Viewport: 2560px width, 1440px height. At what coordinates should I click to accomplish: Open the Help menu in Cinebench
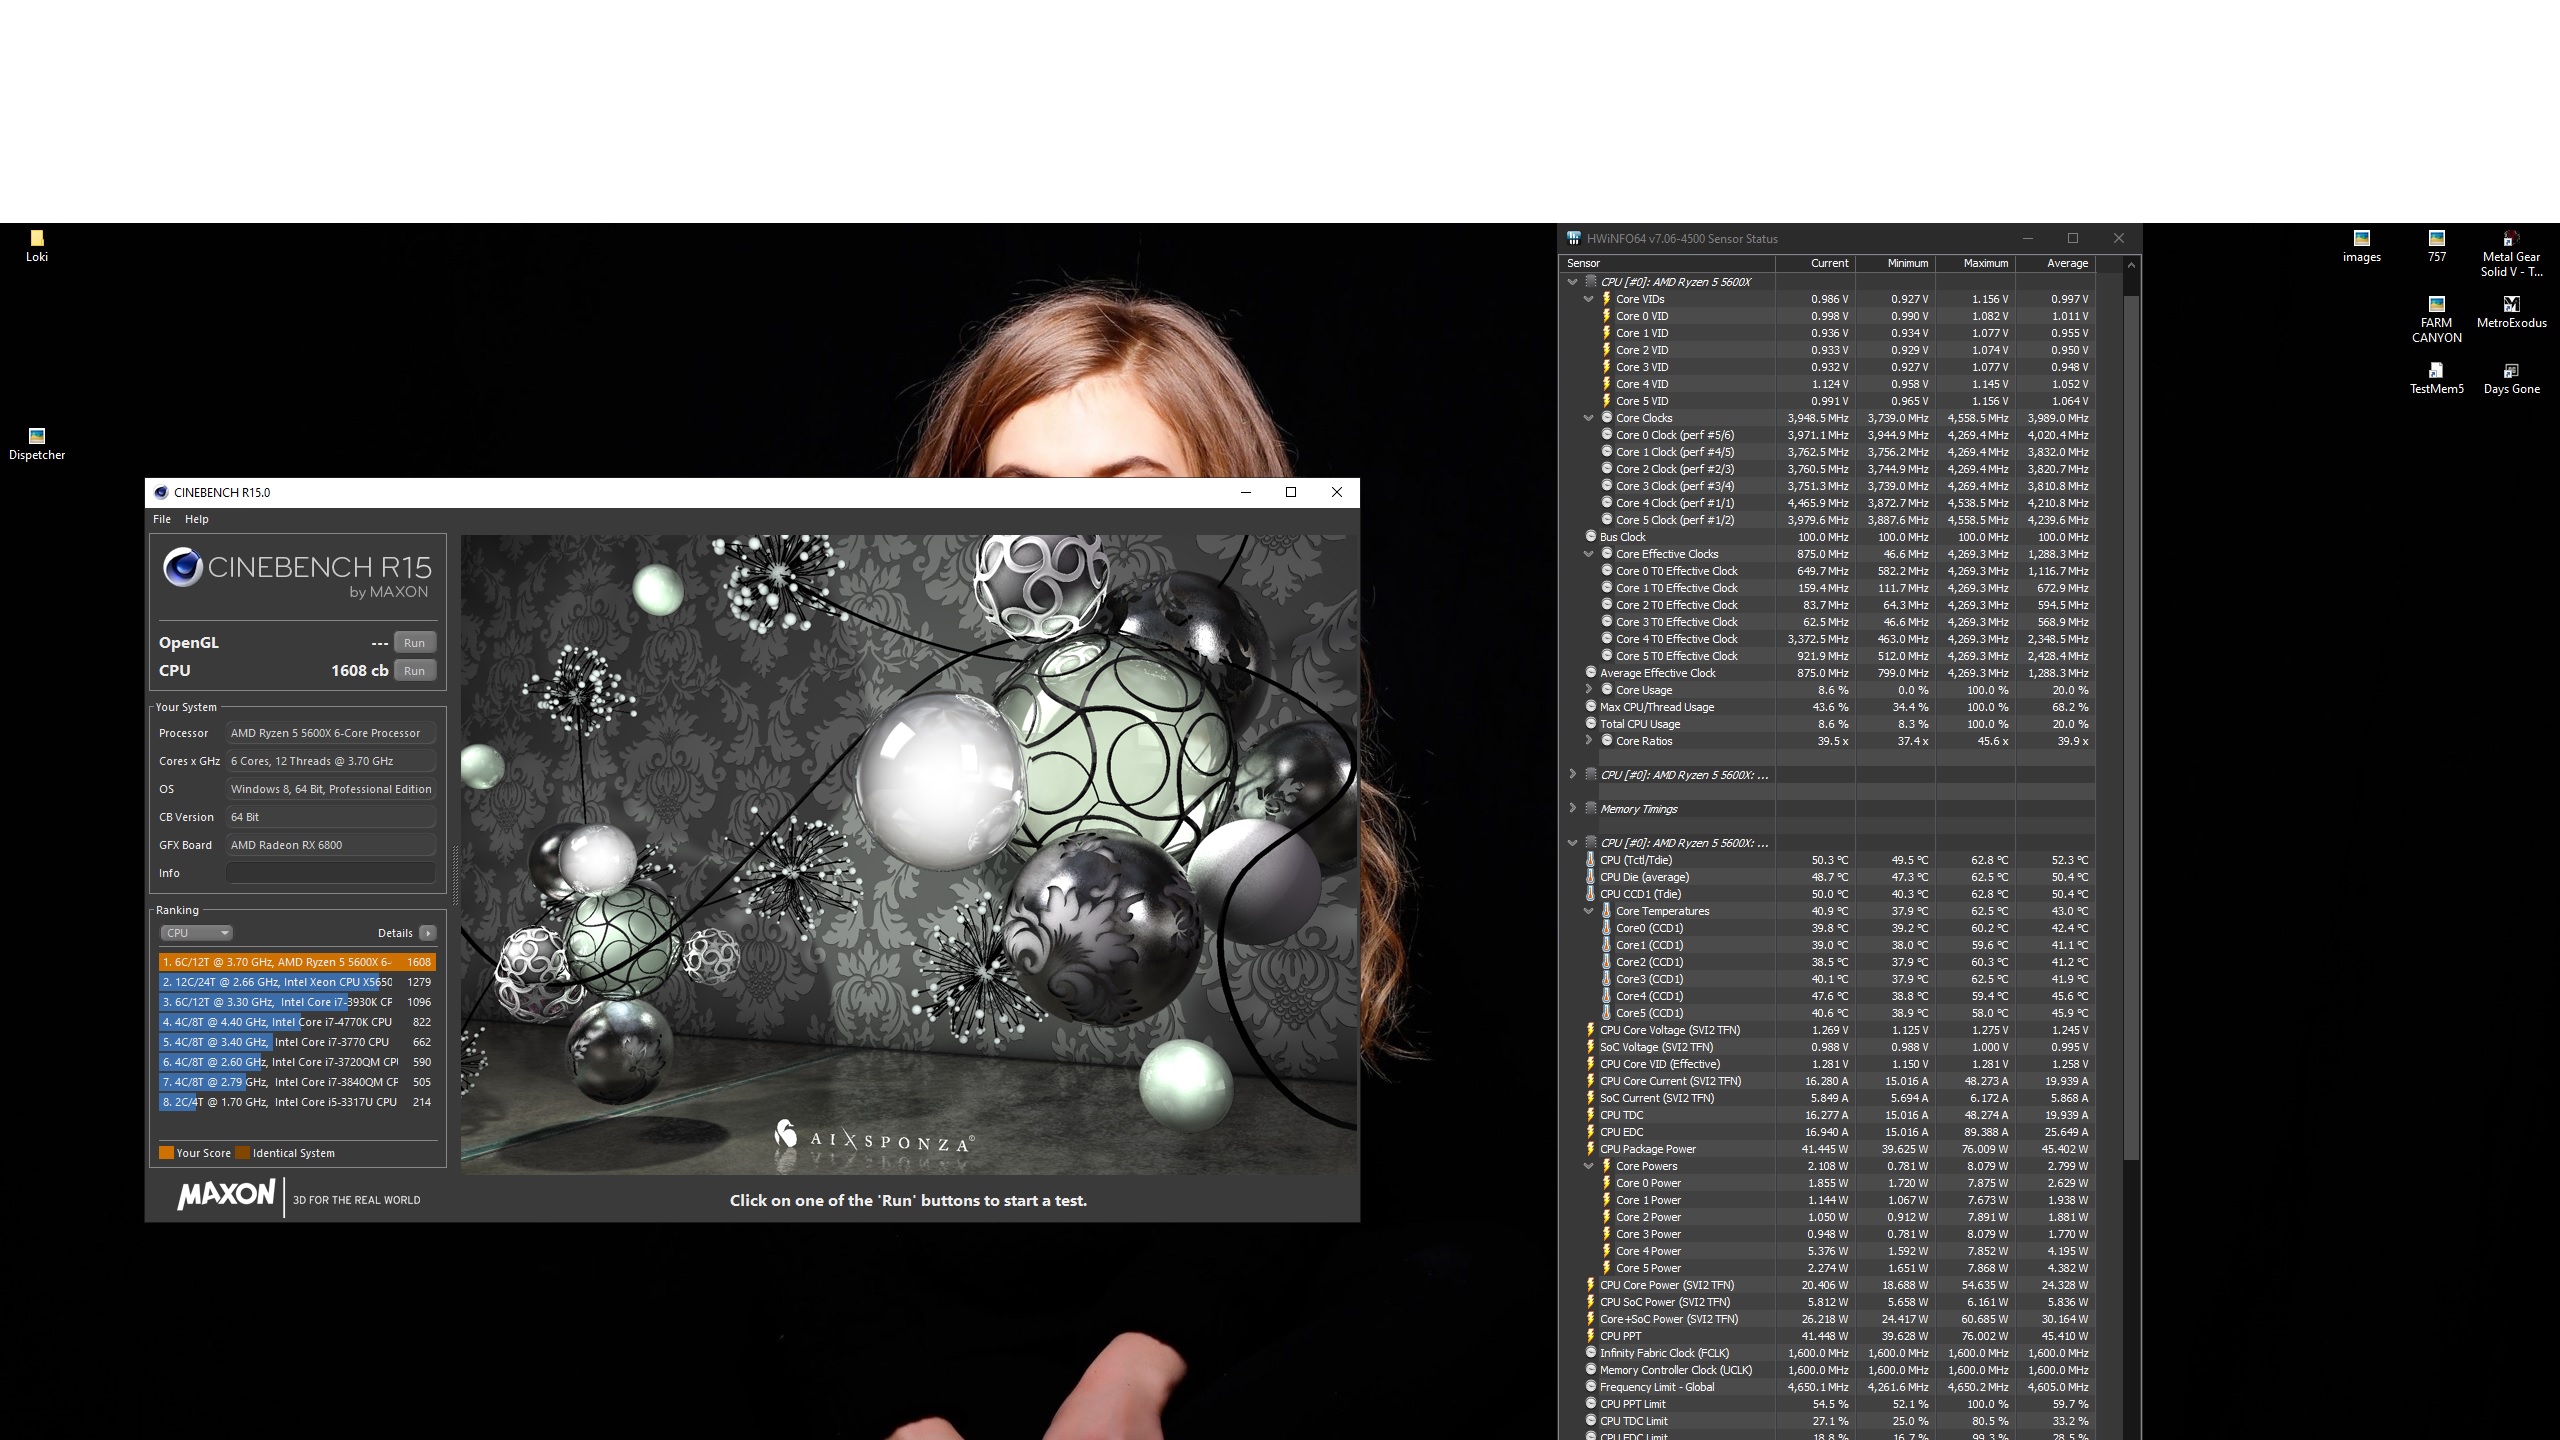tap(196, 519)
